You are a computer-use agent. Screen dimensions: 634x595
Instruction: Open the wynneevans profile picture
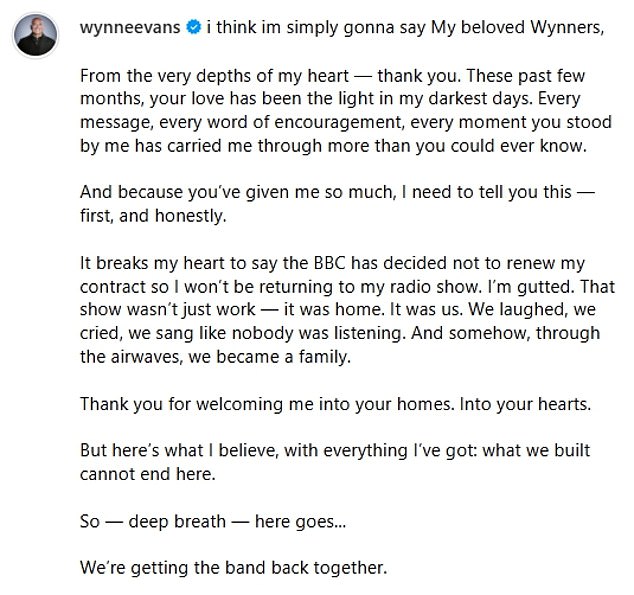click(x=36, y=36)
